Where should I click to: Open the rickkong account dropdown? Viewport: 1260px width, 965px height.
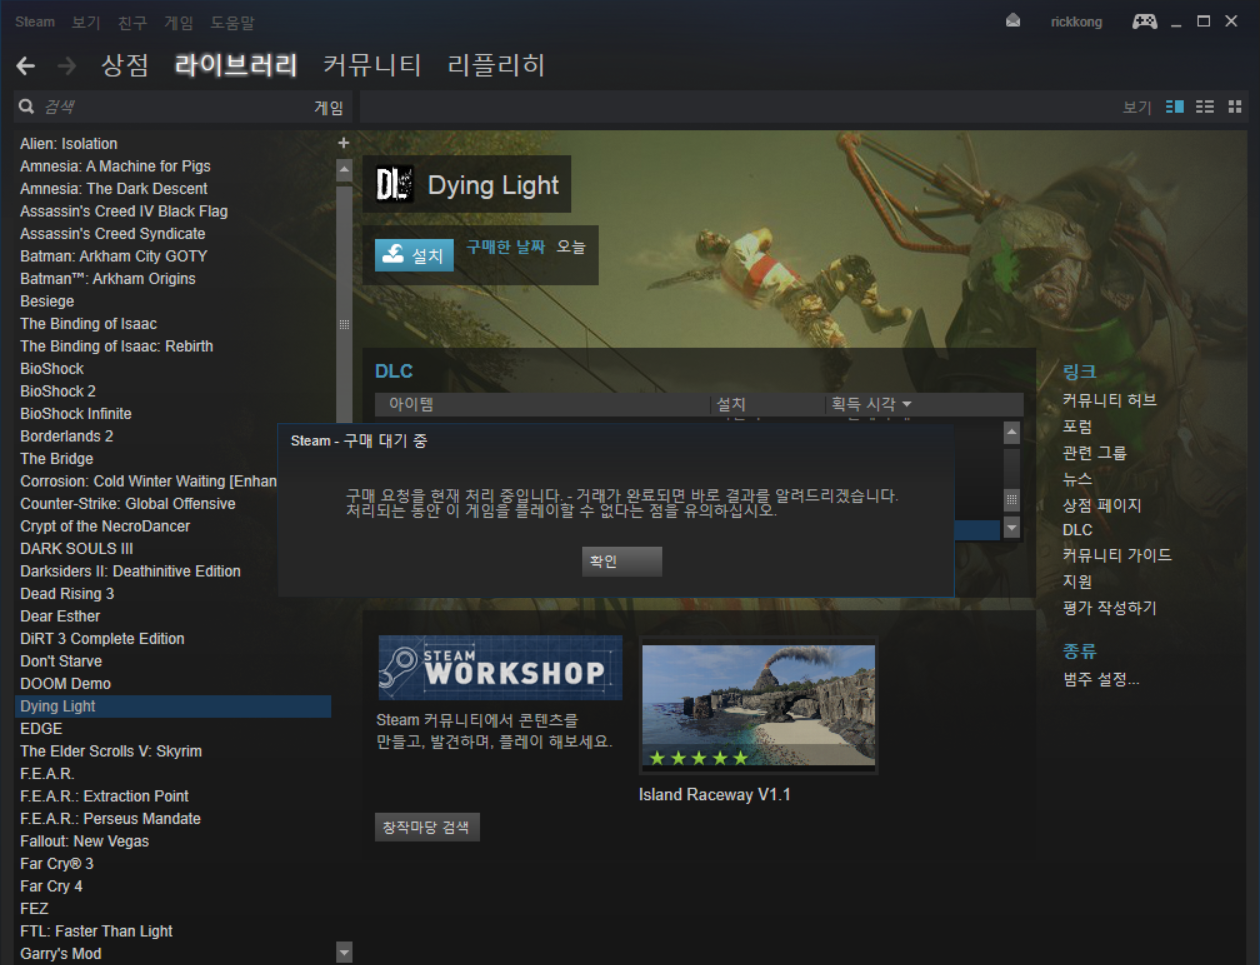[x=1076, y=22]
